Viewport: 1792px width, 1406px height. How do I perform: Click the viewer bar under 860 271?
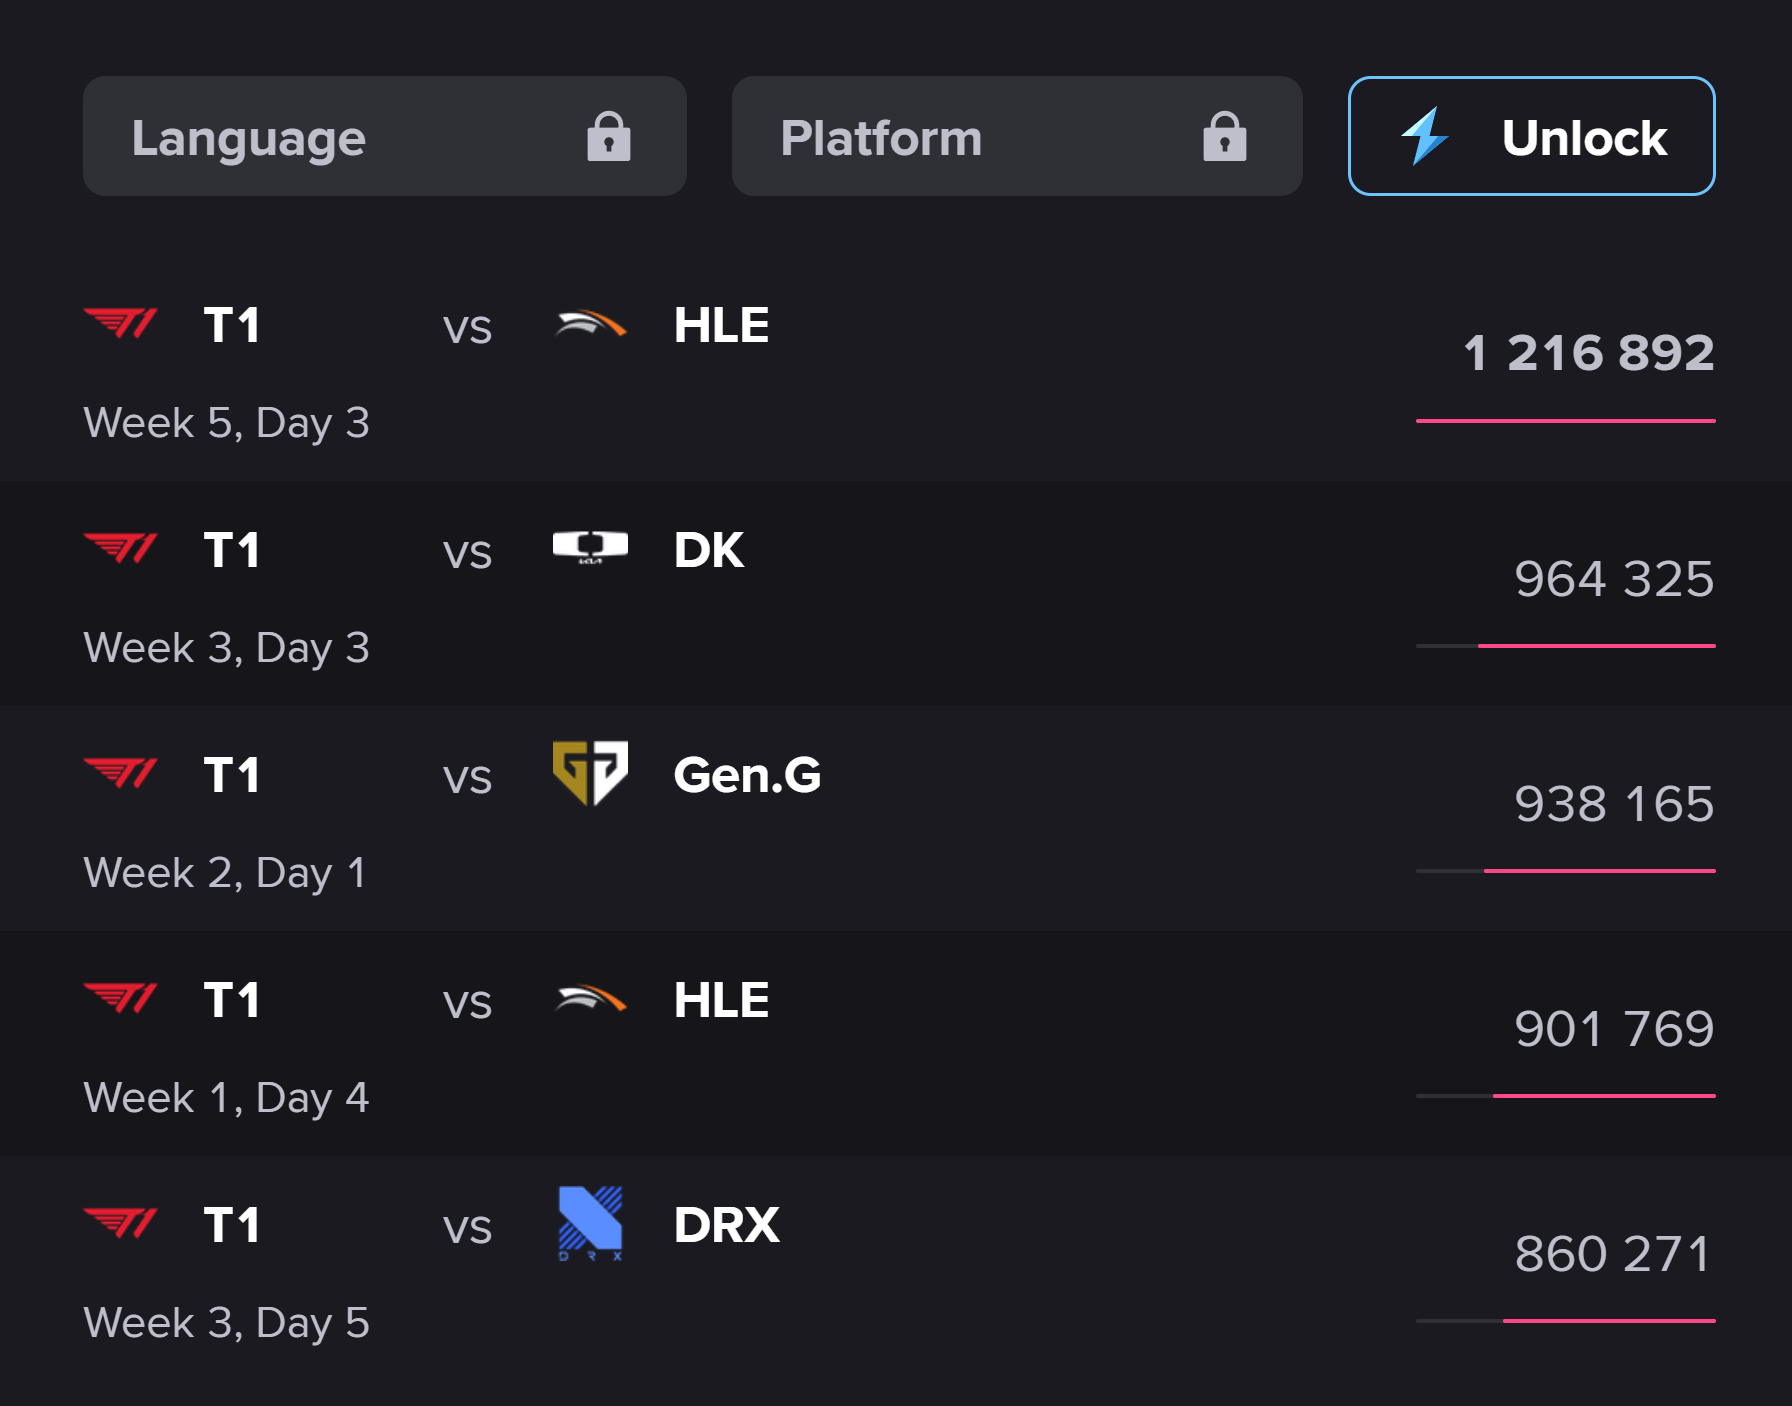point(1566,1321)
